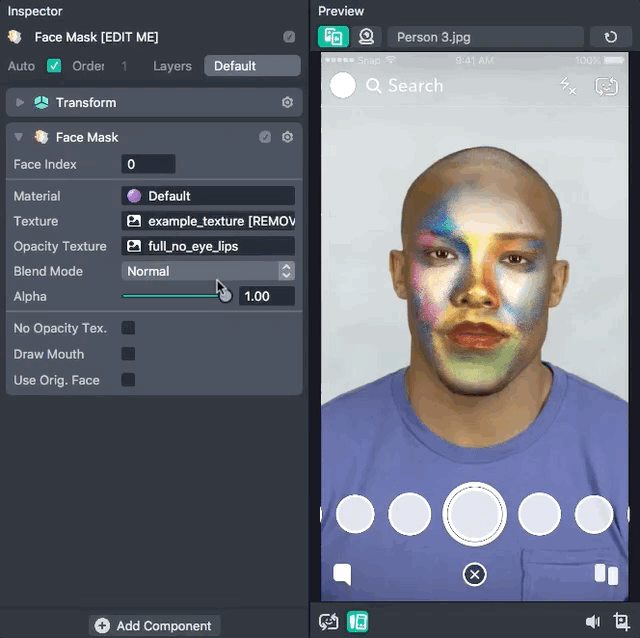Uncheck the Auto render order checkbox

pos(54,66)
